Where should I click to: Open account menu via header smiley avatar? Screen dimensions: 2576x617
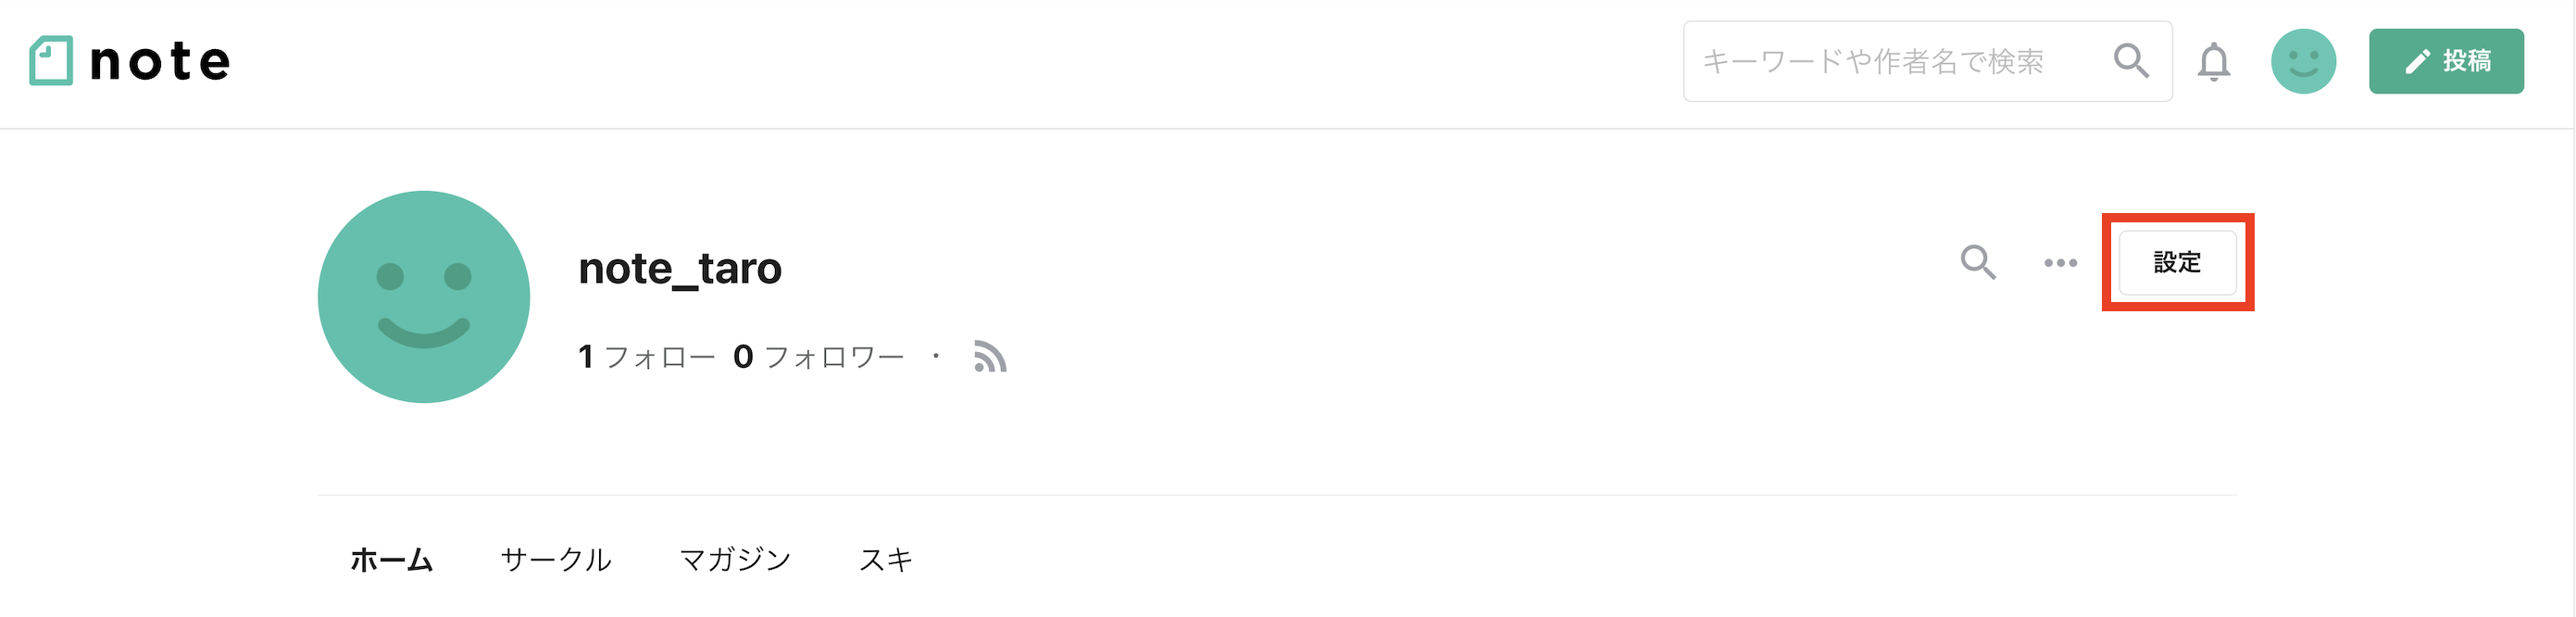coord(2303,61)
